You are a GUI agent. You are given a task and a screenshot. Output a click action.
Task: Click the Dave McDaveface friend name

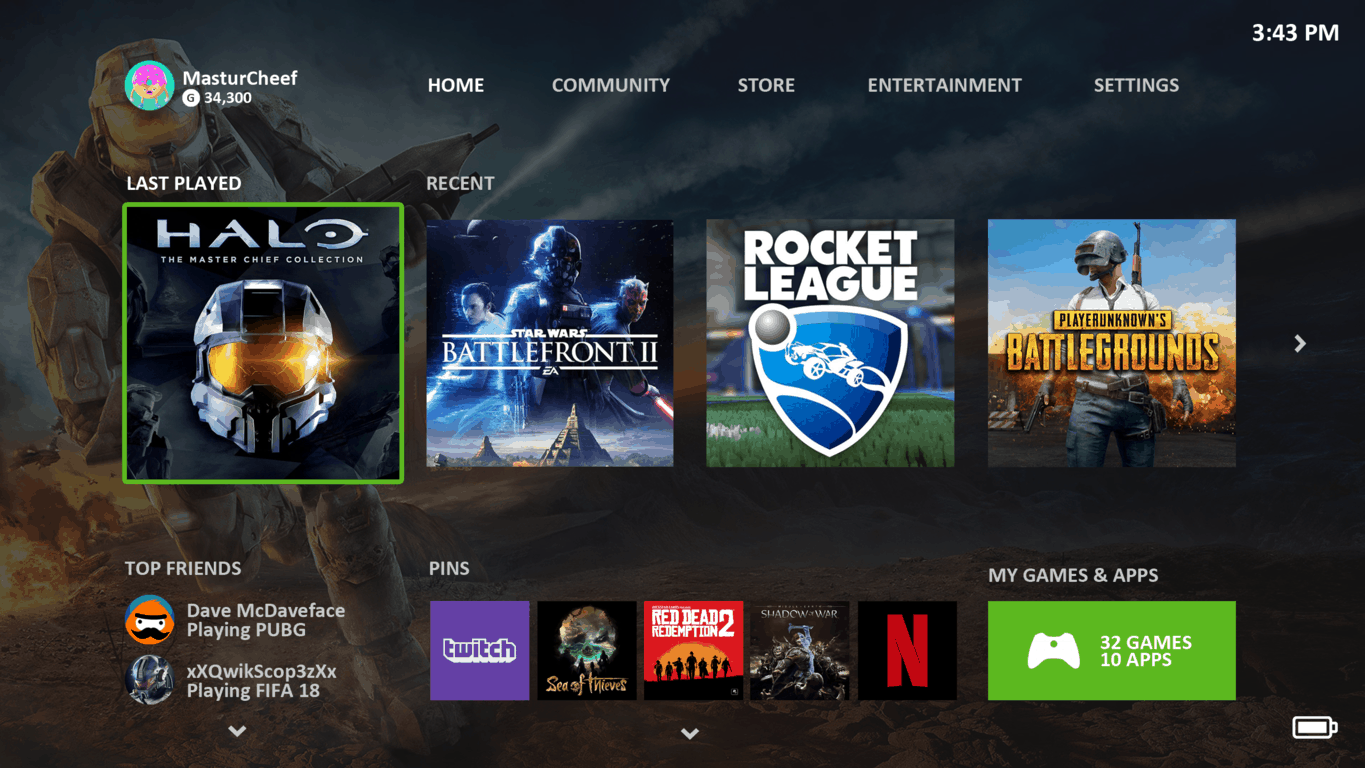266,610
